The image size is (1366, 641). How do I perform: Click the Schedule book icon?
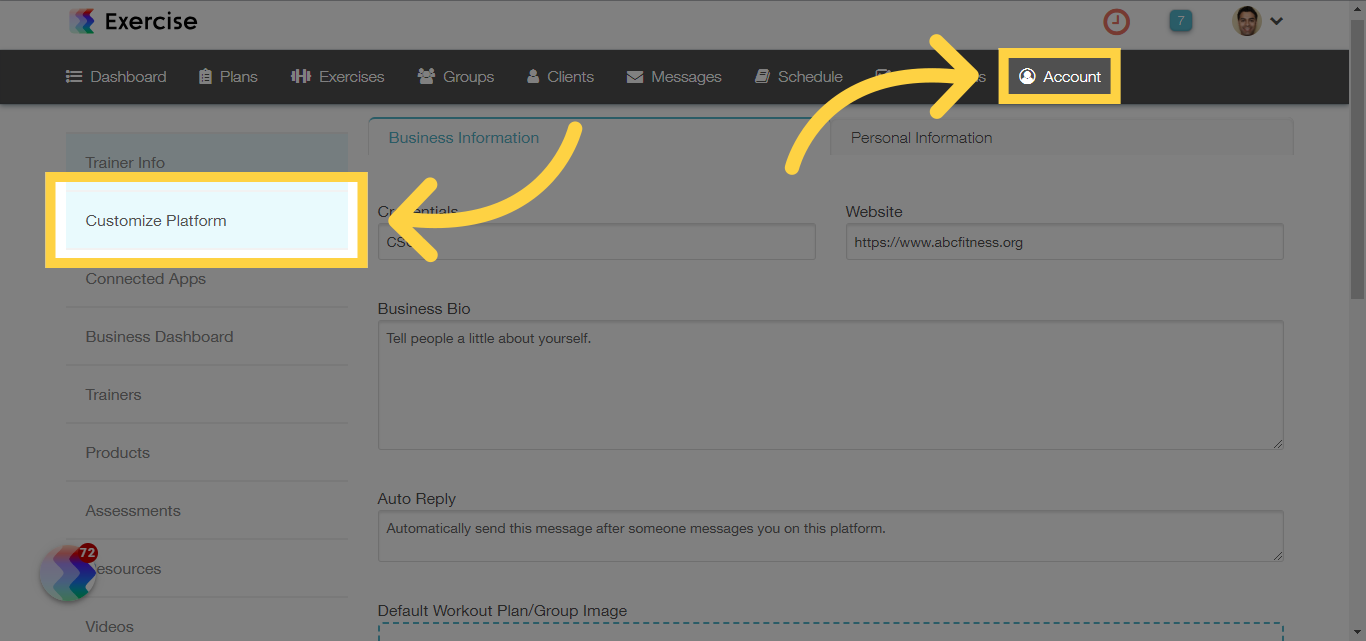(762, 76)
